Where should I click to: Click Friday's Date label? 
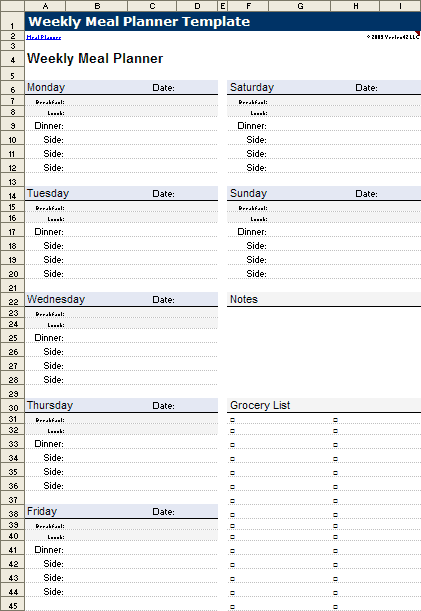163,512
